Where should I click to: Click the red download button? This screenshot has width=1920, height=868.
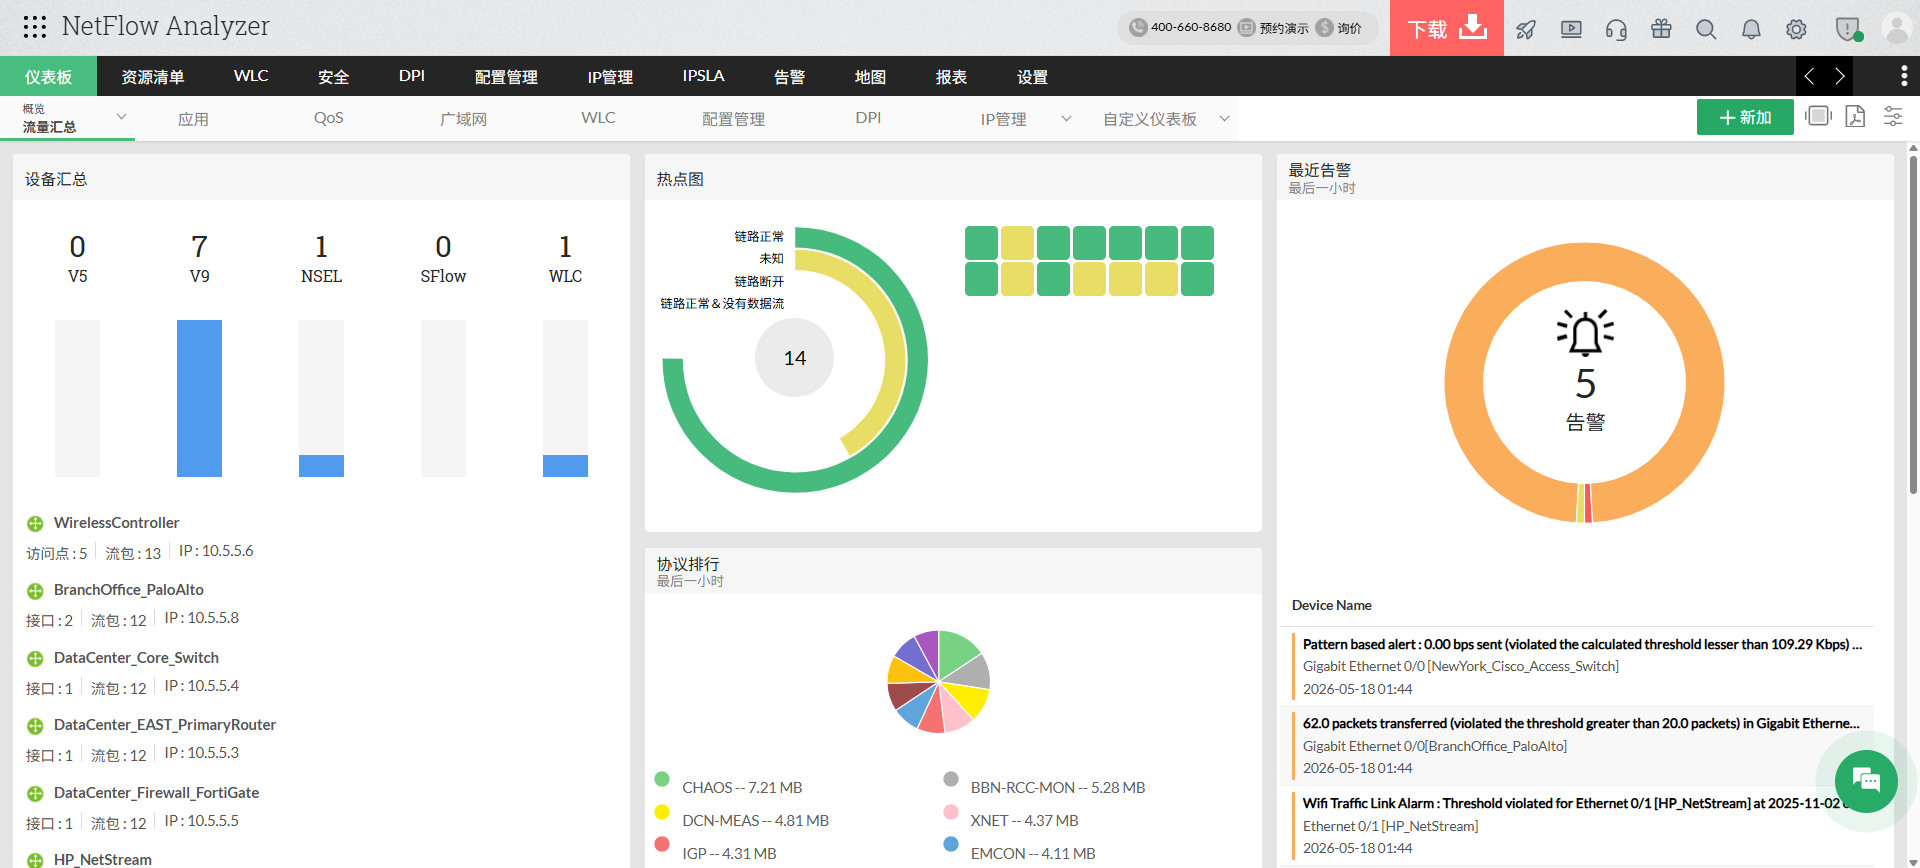[x=1446, y=28]
